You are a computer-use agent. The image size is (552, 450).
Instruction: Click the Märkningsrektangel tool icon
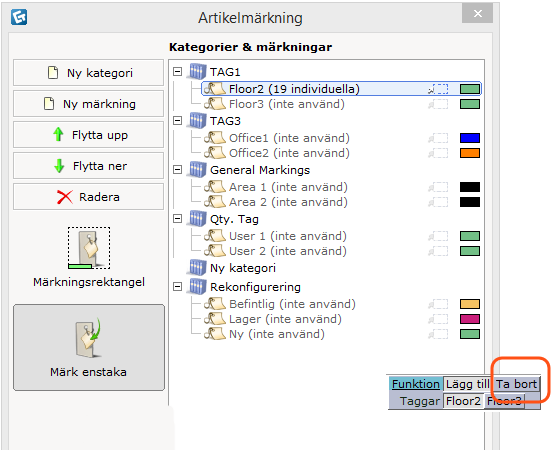point(89,248)
